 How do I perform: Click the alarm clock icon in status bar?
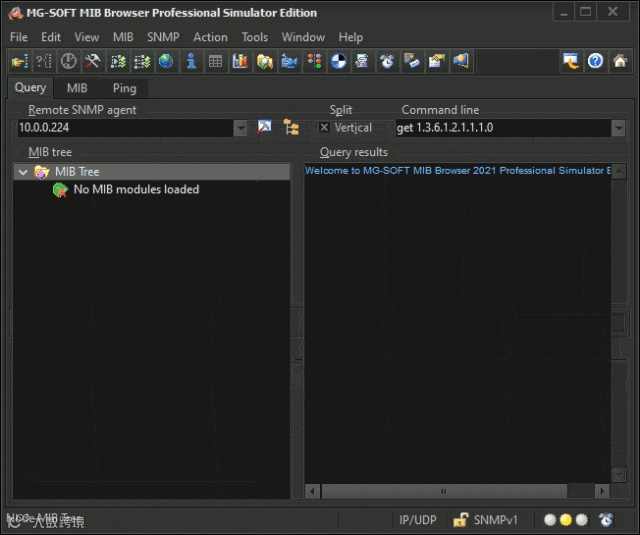click(x=606, y=519)
